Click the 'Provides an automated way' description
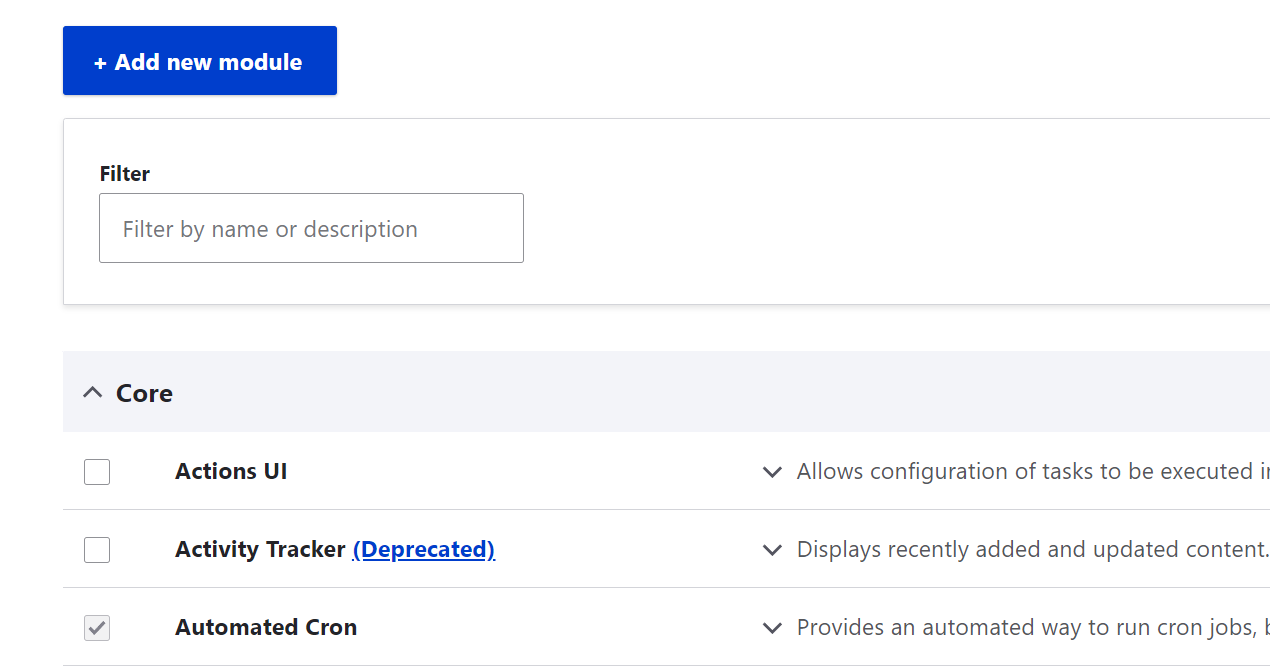Screen dimensions: 1270x668 click(x=1033, y=627)
